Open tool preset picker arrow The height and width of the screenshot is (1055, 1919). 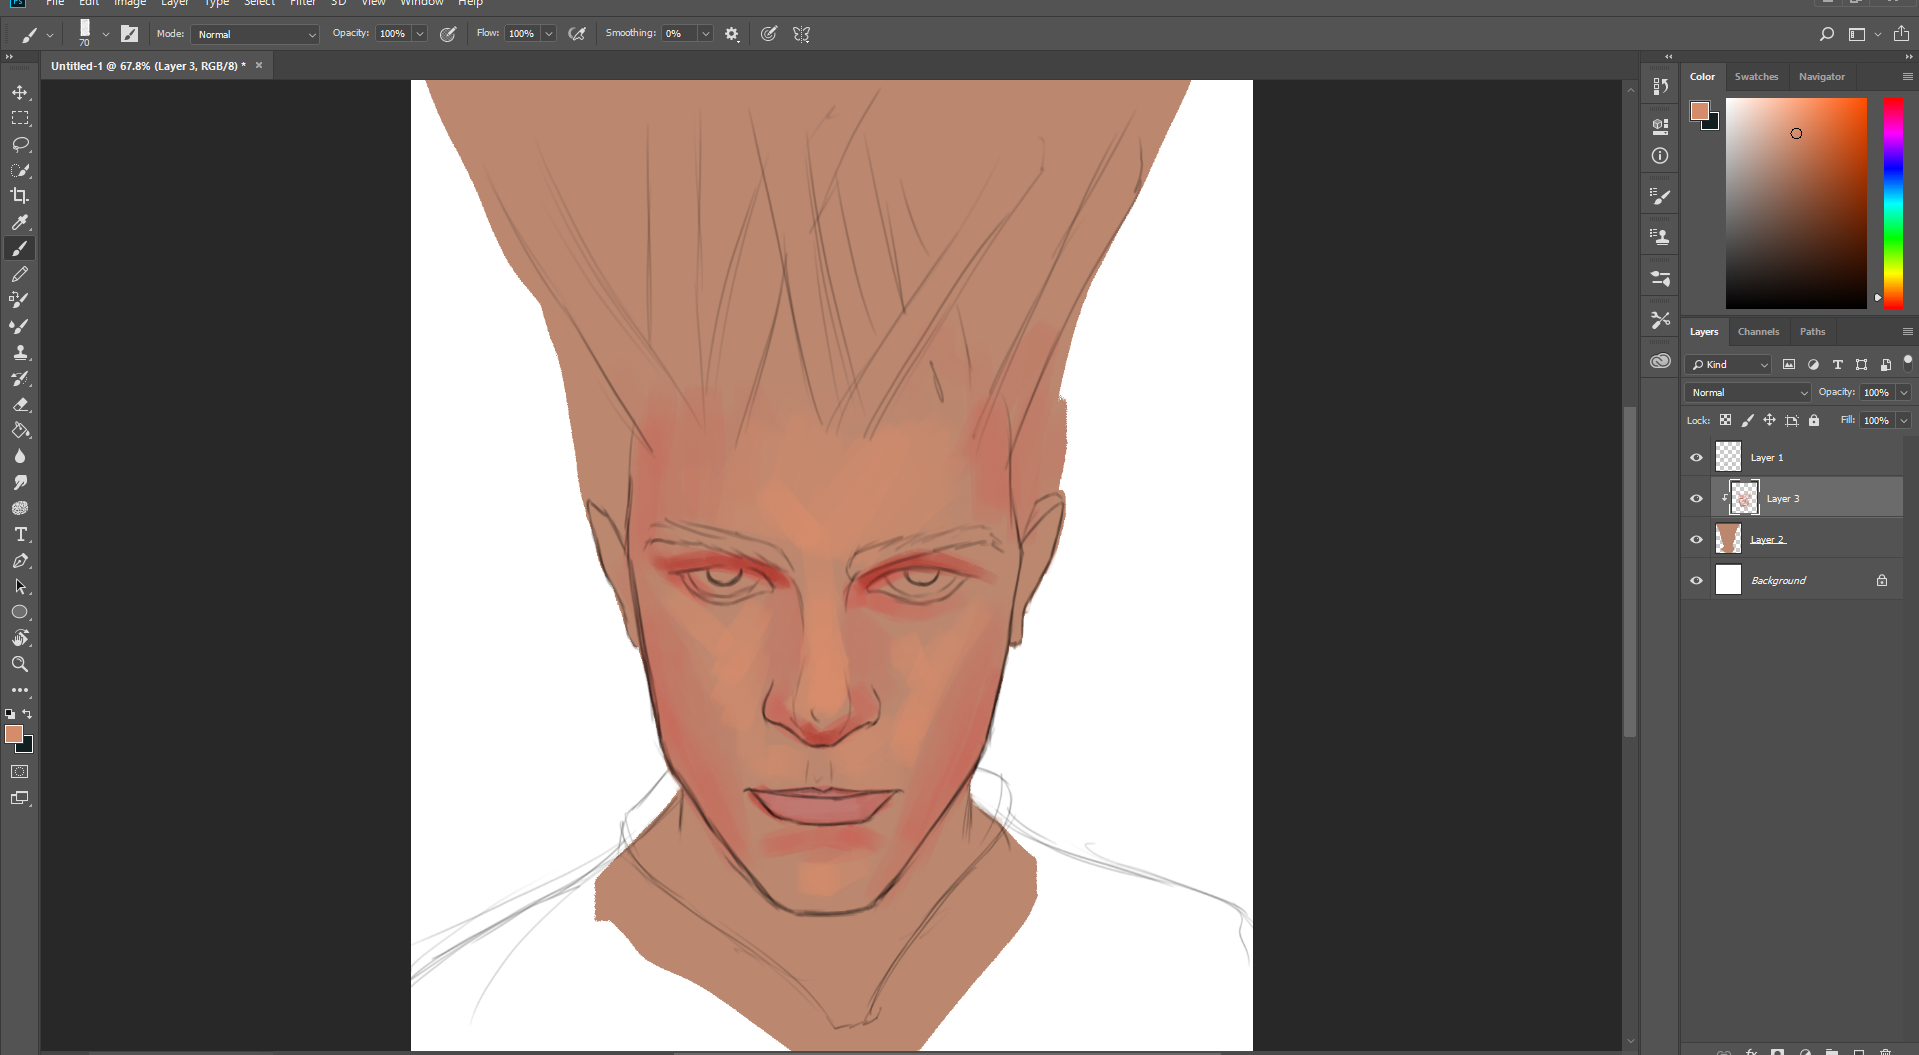point(50,35)
